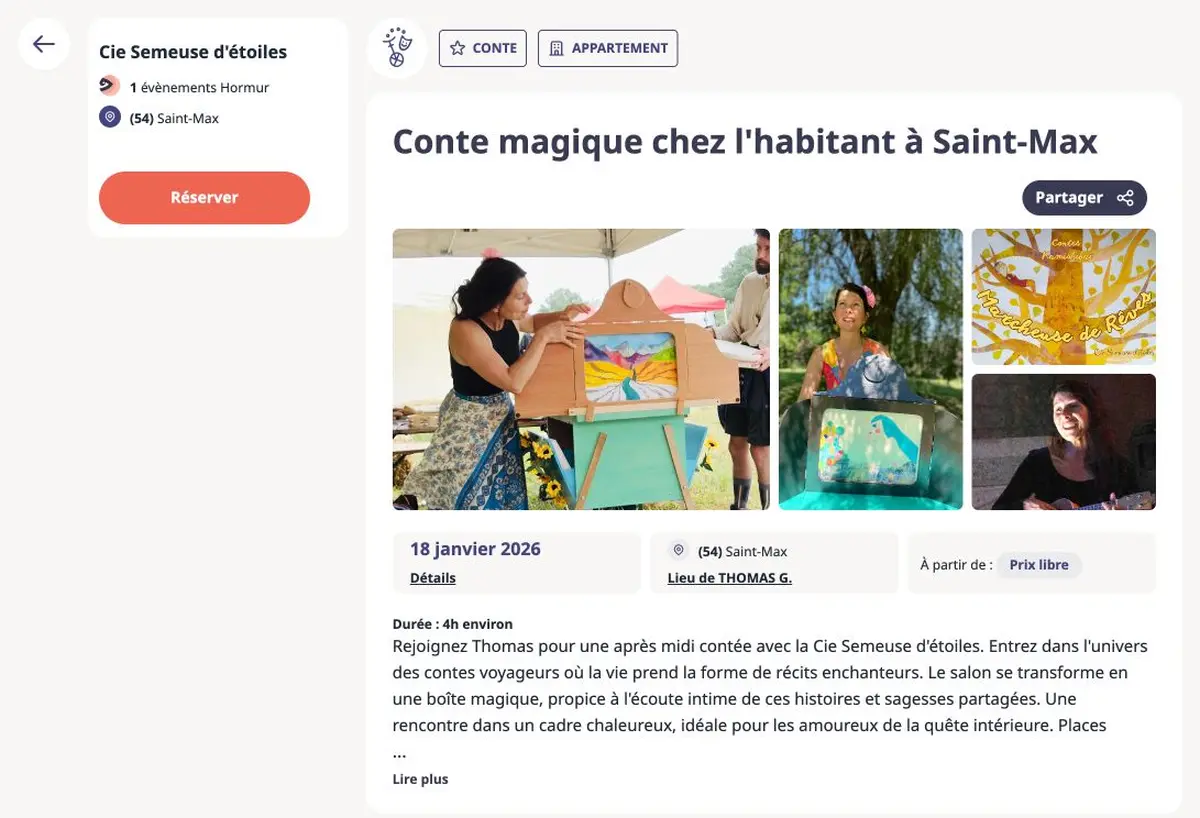The width and height of the screenshot is (1200, 818).
Task: Click the share icon inside the Partager button
Action: 1127,197
